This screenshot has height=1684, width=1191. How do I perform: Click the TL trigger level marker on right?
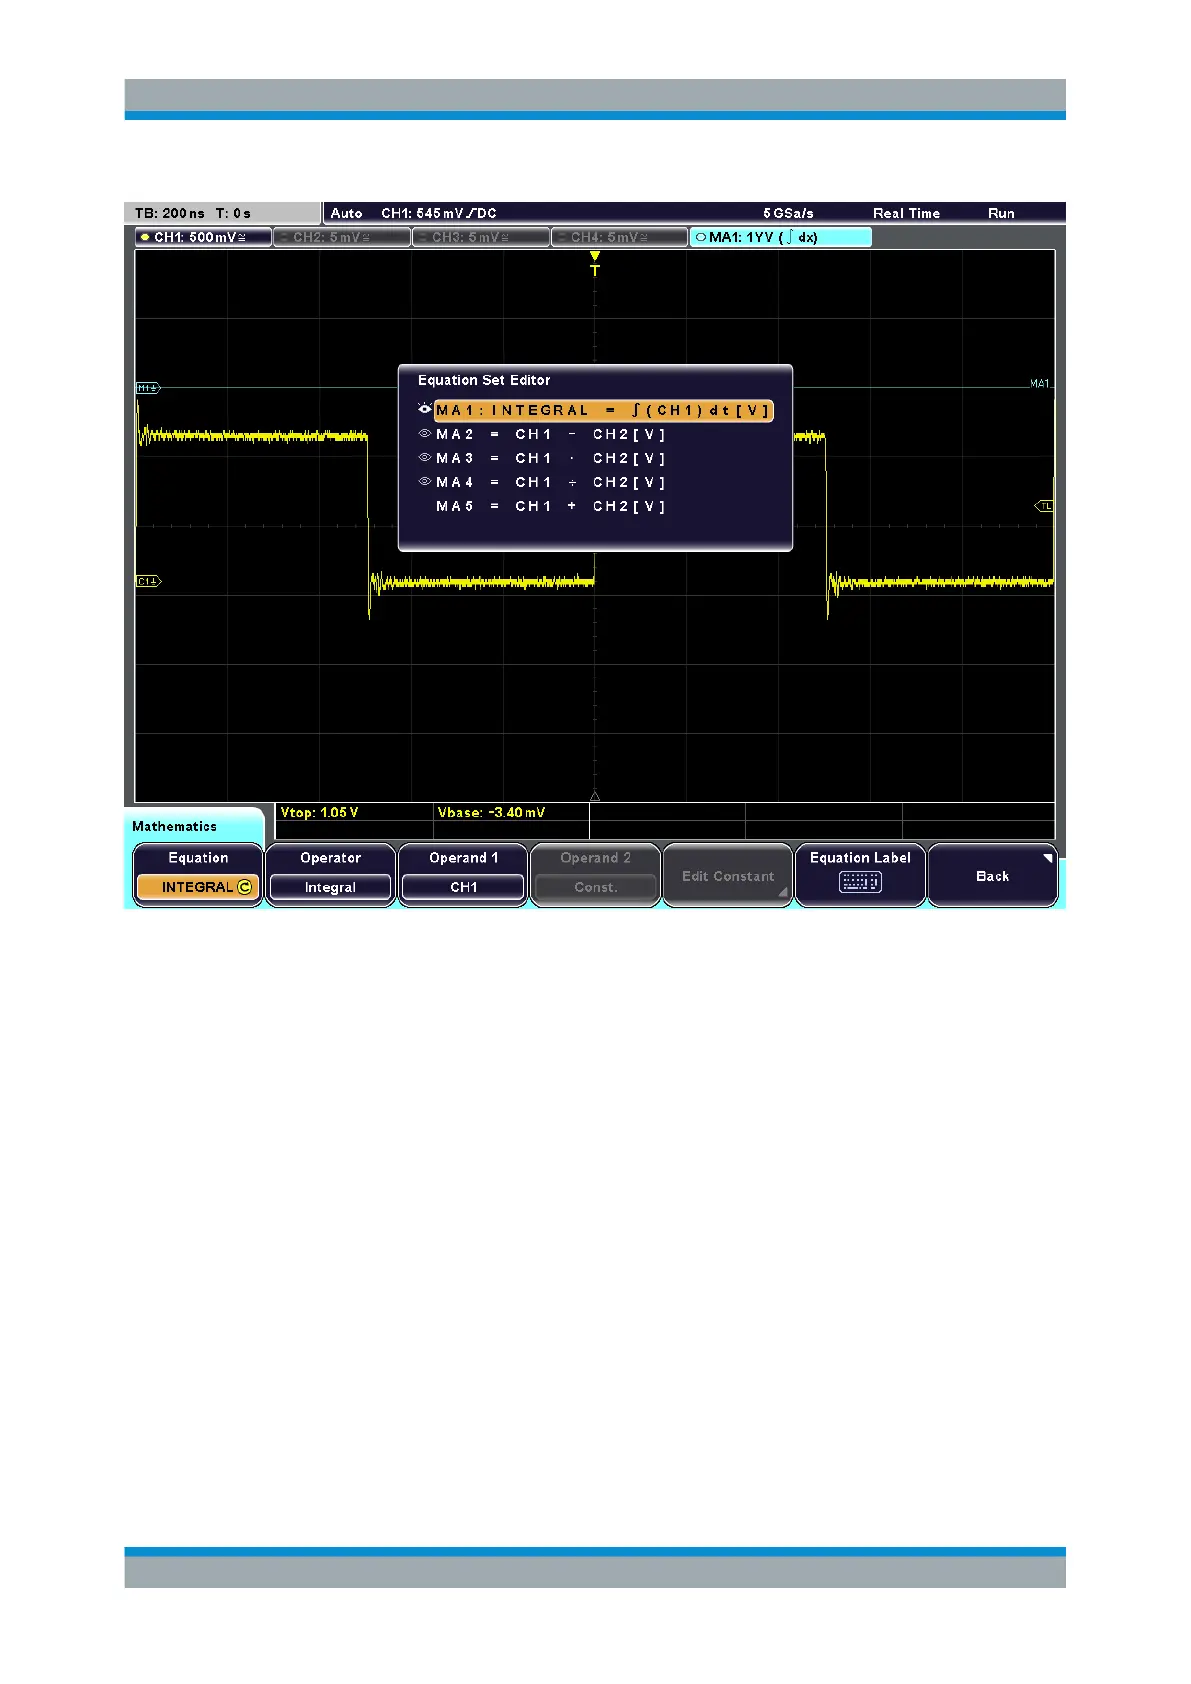click(x=1044, y=507)
